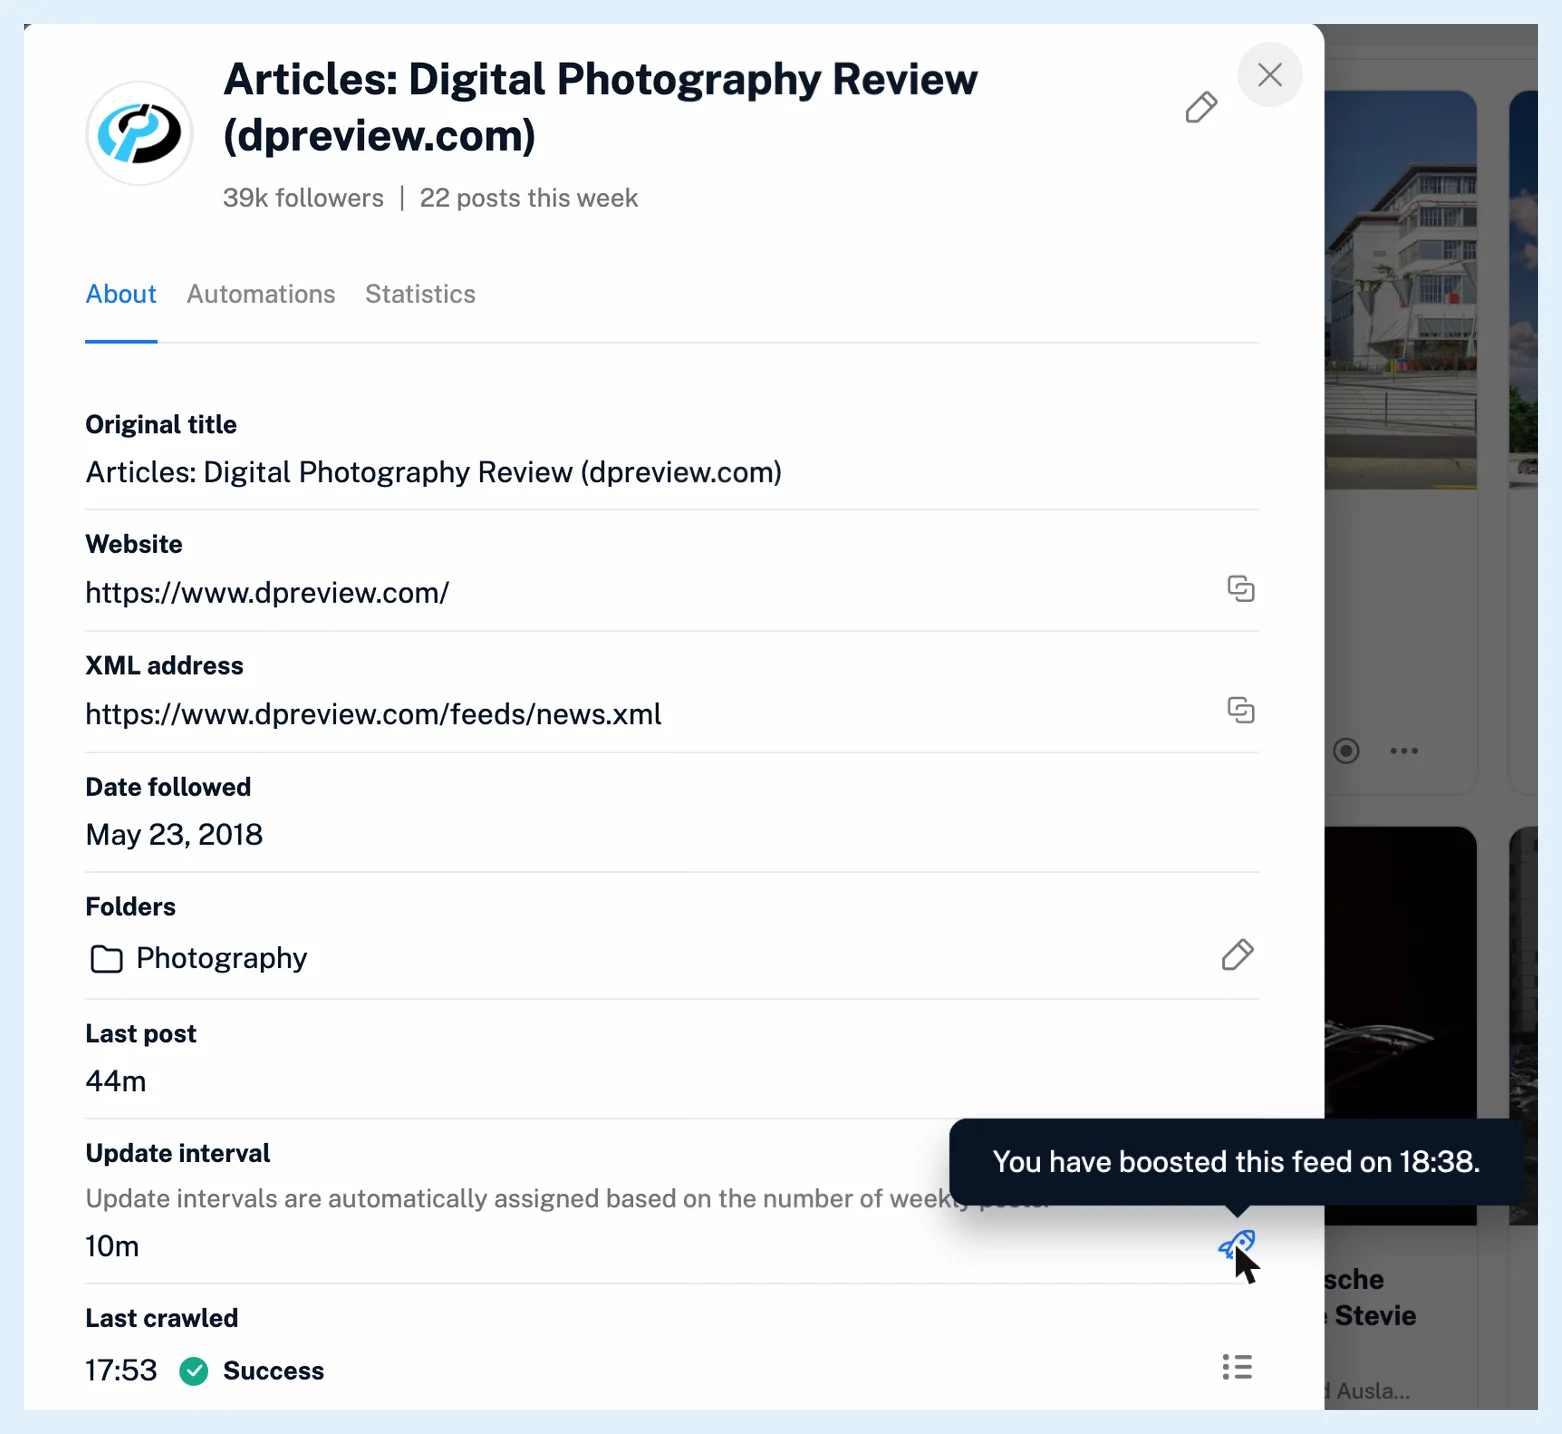Click the 'Success' crawl status text
Viewport: 1562px width, 1434px height.
tap(273, 1371)
